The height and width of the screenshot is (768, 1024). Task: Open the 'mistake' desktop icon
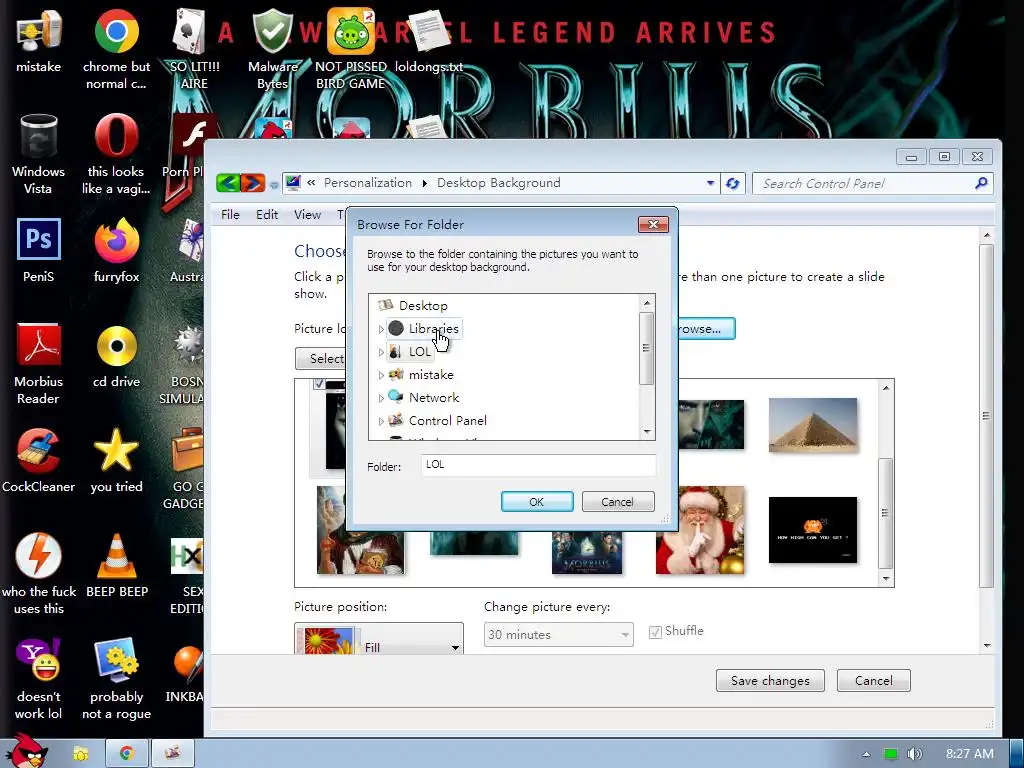(x=39, y=42)
